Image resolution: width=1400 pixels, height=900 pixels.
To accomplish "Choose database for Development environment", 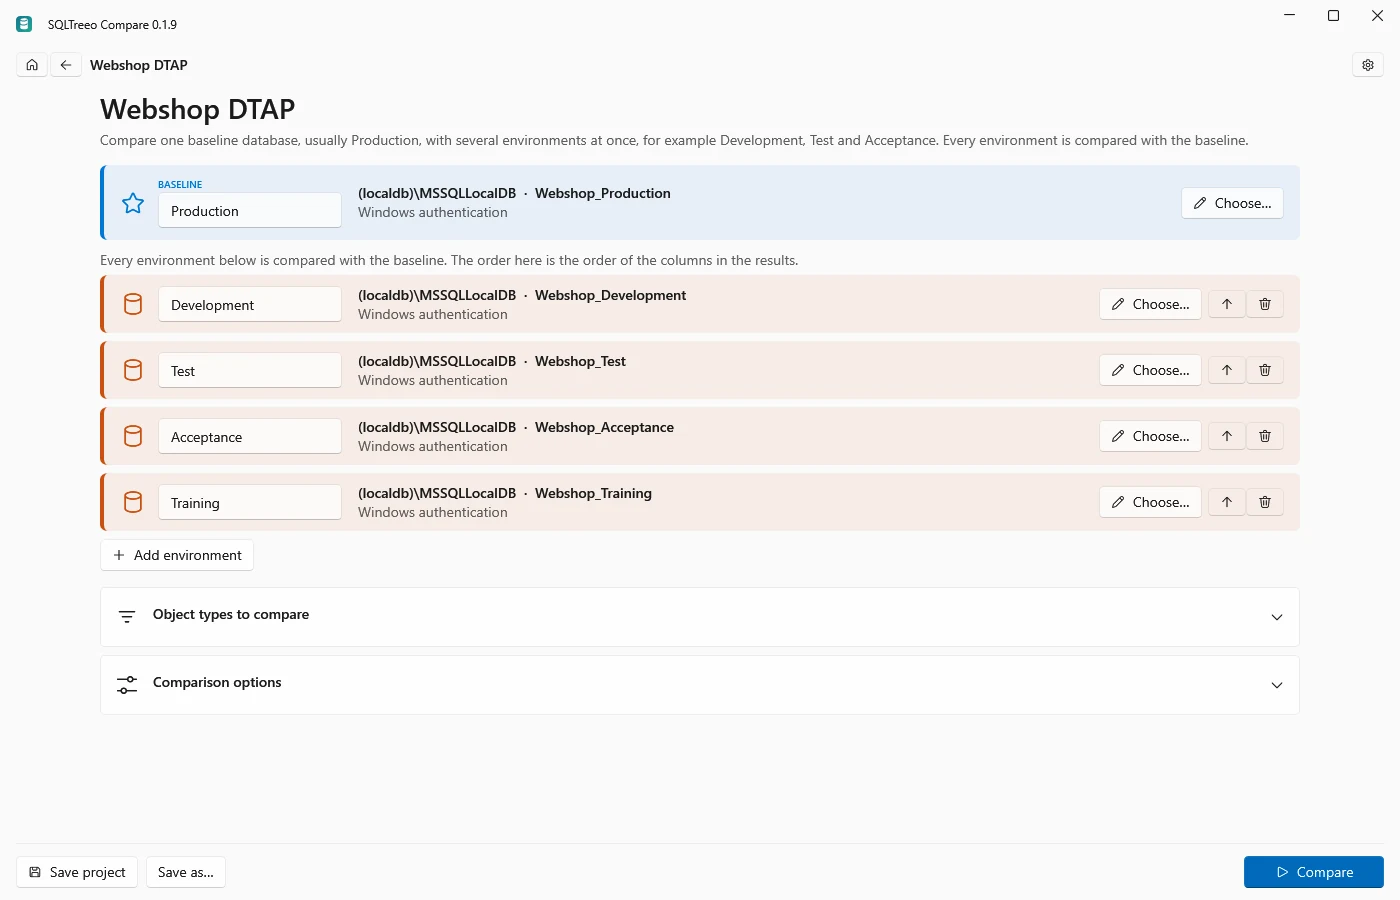I will click(1150, 304).
